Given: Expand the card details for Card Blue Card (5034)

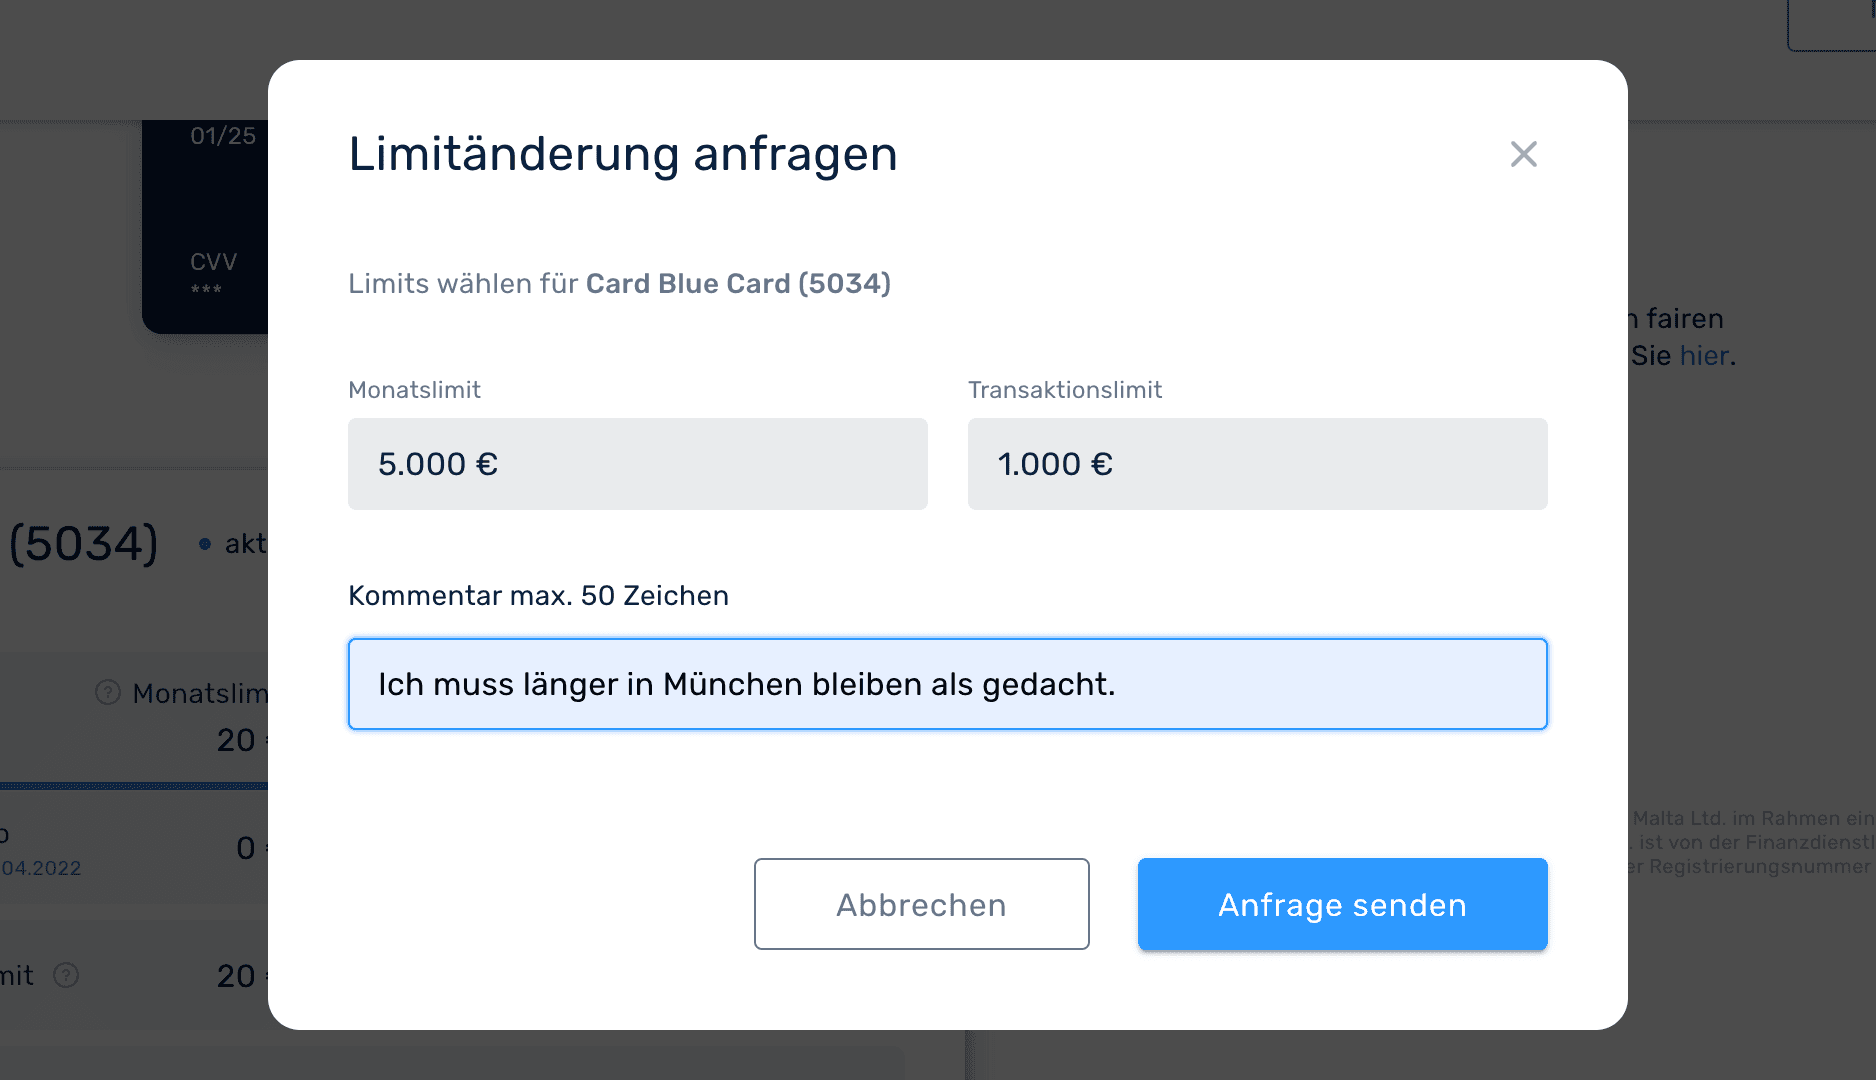Looking at the screenshot, I should point(84,544).
